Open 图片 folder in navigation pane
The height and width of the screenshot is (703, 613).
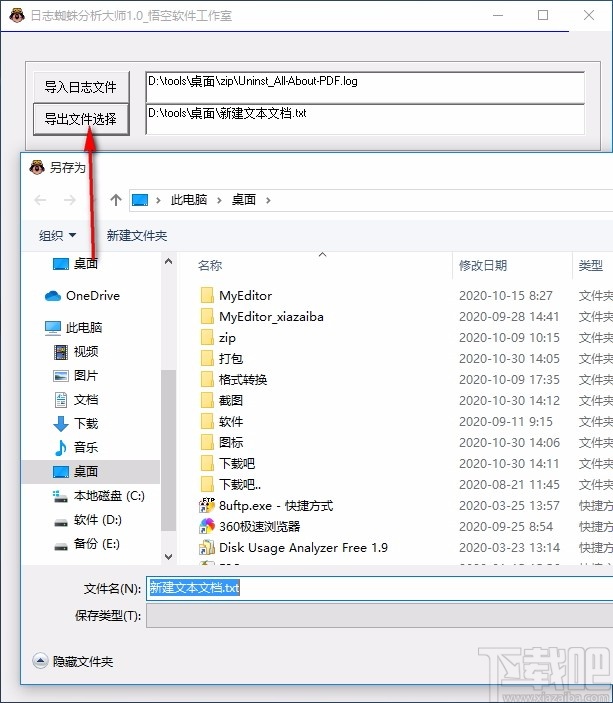(86, 375)
